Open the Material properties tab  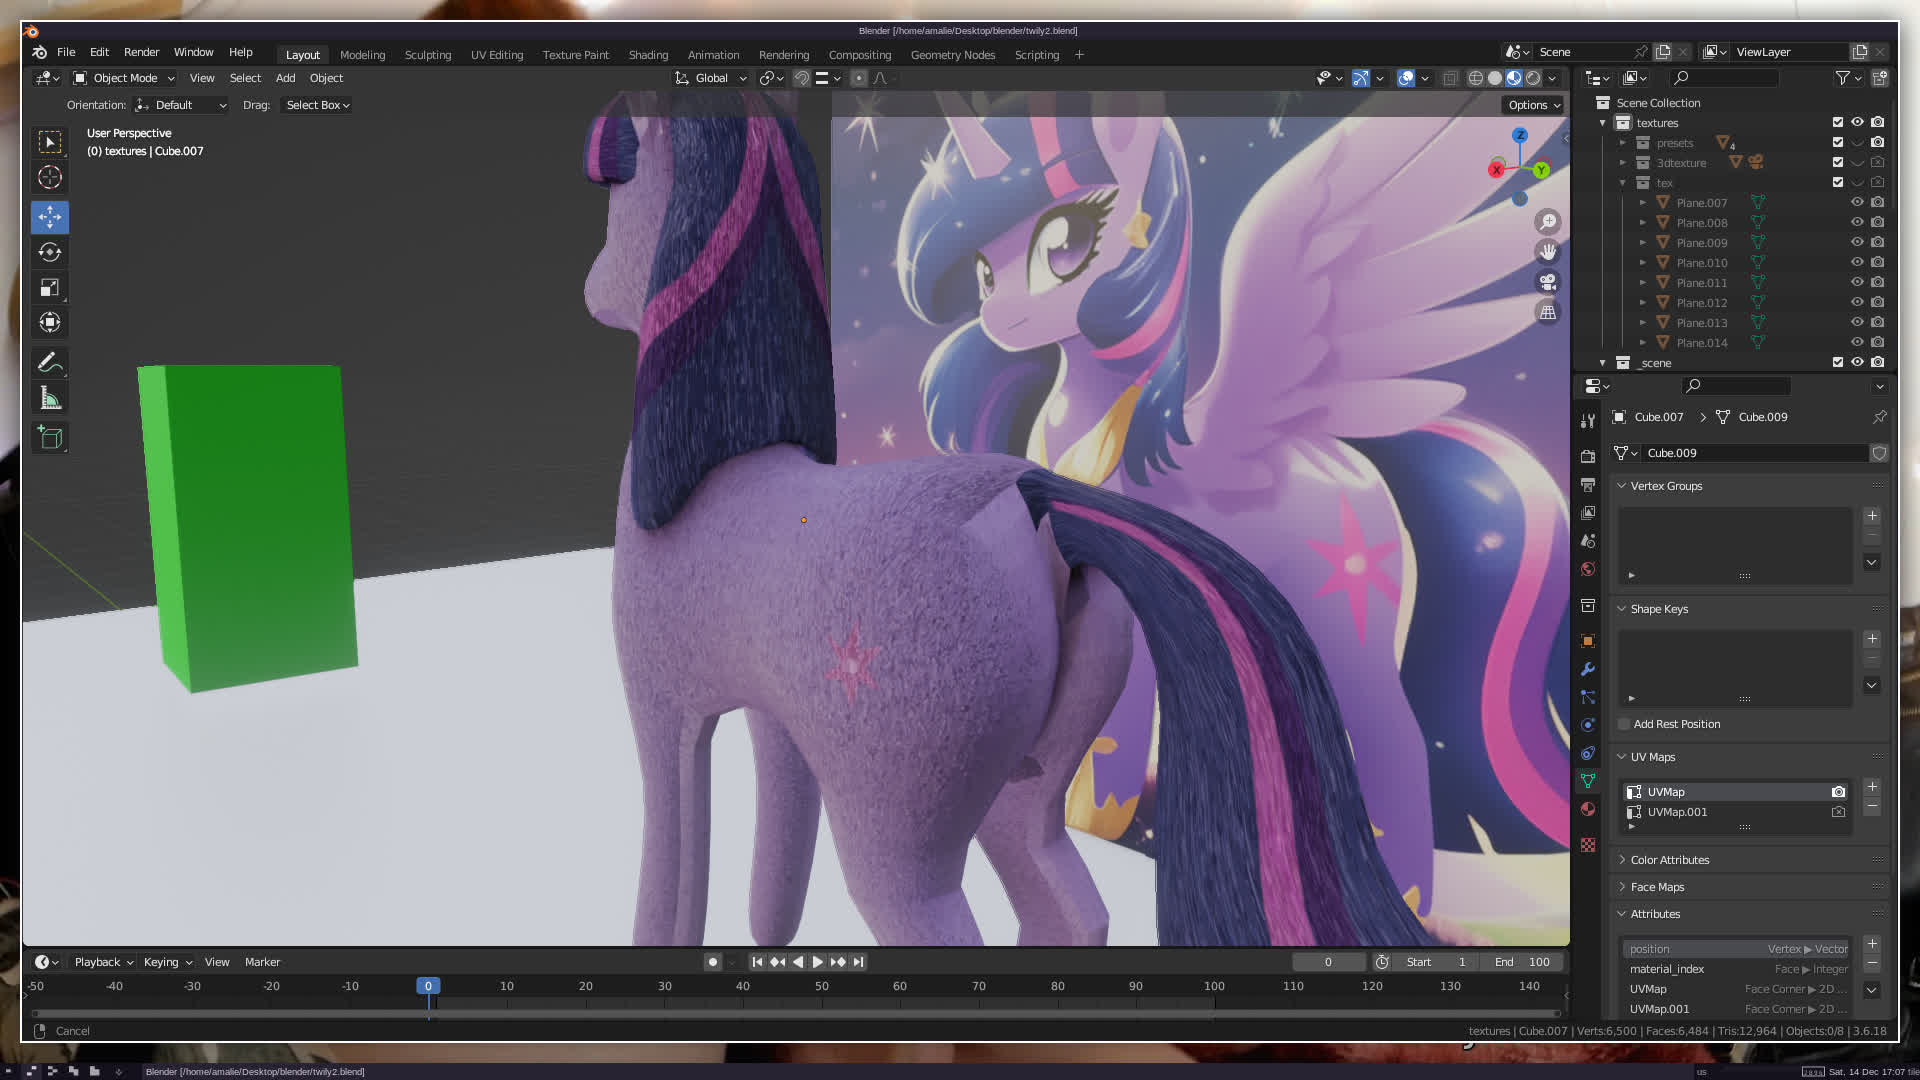click(x=1588, y=809)
